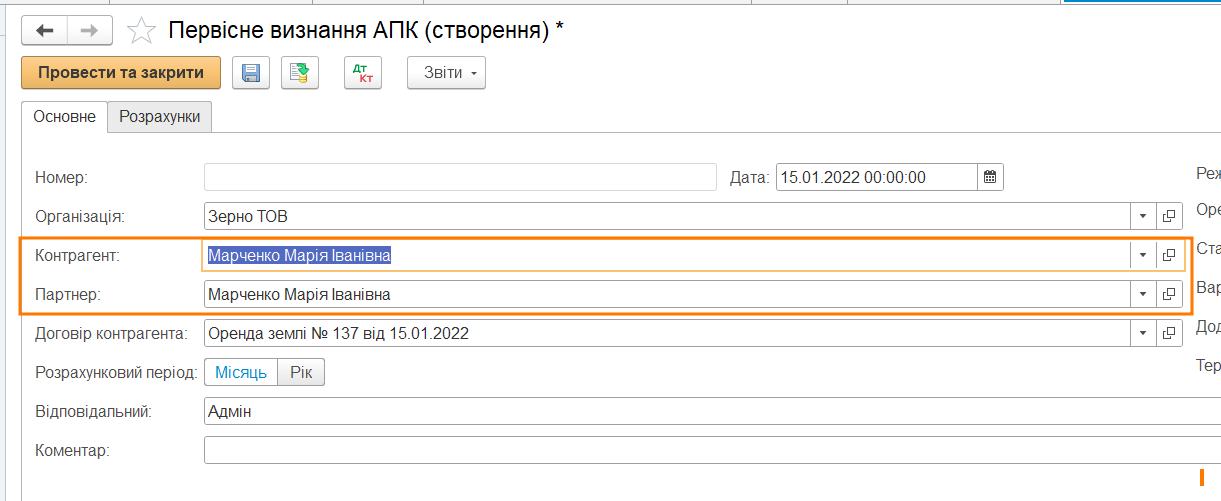Add document to favorites with star icon
This screenshot has height=501, width=1221.
point(142,31)
